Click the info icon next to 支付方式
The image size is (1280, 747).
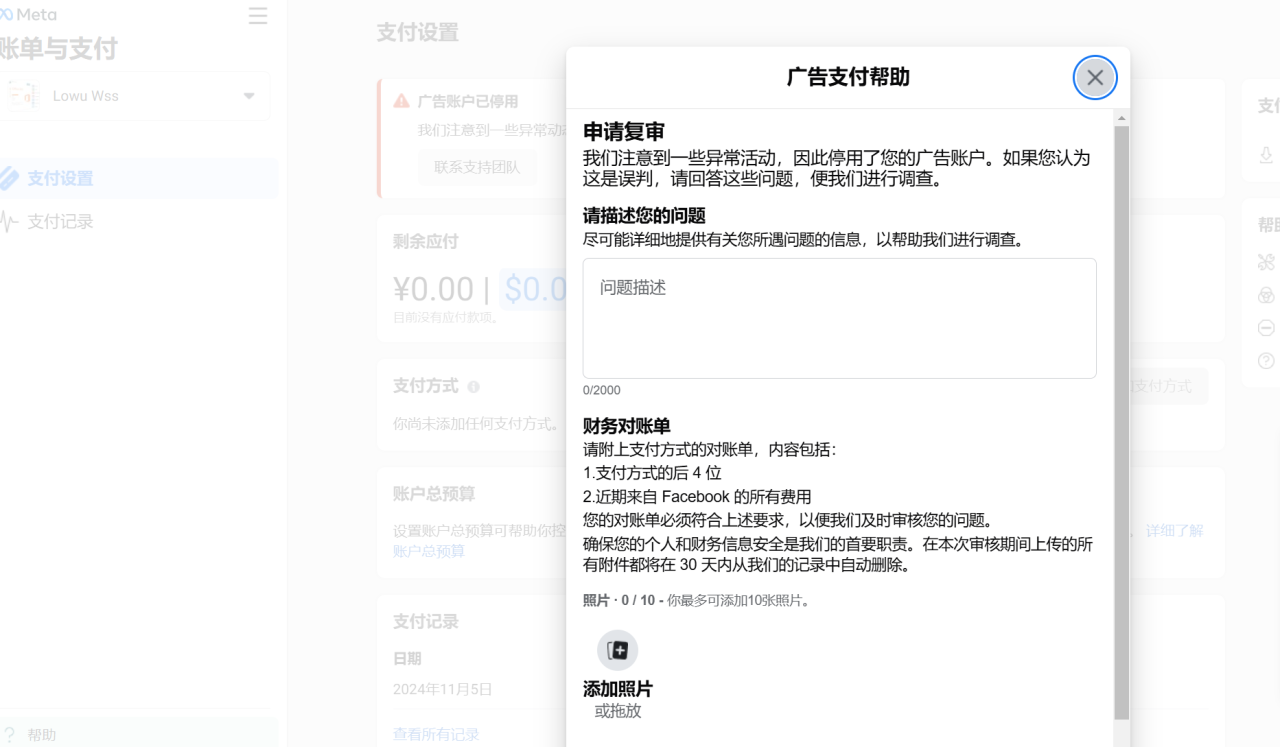473,387
